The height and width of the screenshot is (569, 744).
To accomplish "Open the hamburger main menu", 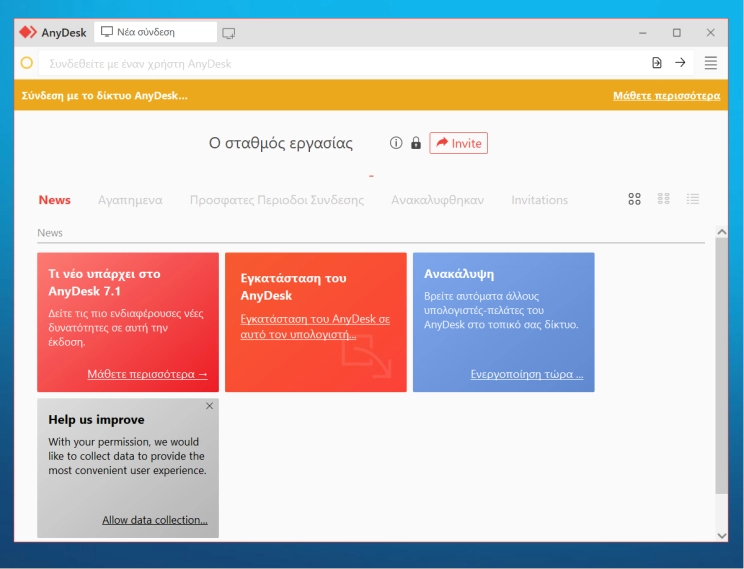I will pyautogui.click(x=710, y=63).
